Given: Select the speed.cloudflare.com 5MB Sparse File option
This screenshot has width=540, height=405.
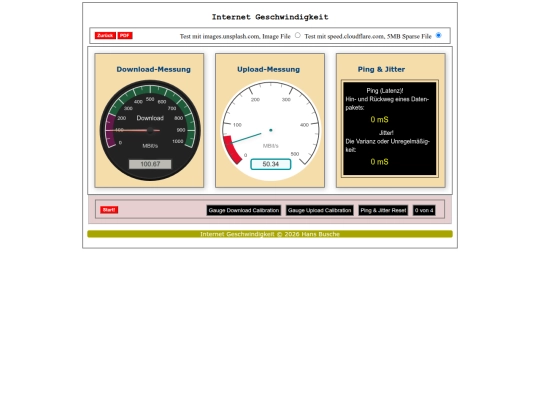Looking at the screenshot, I should pos(438,35).
